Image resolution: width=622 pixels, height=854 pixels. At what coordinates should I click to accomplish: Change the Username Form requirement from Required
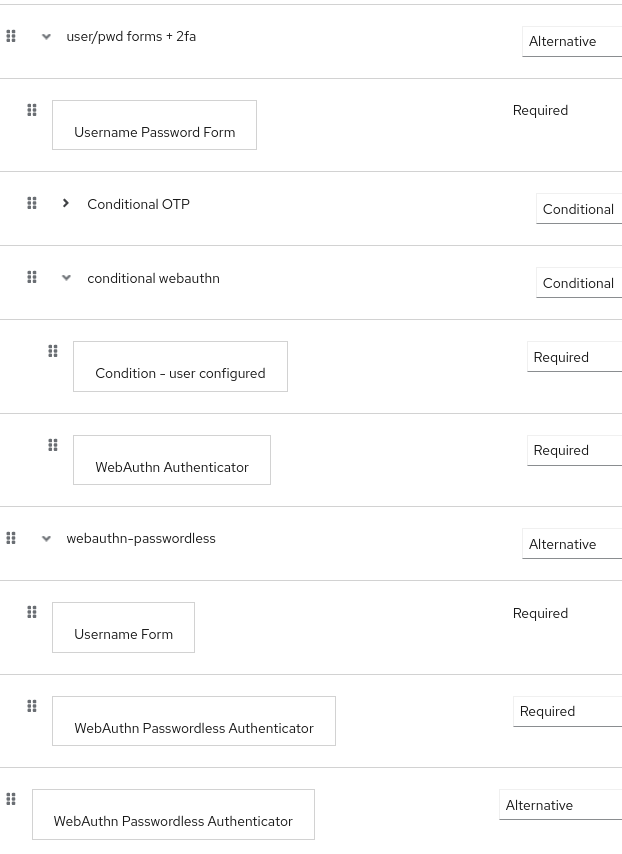coord(540,613)
